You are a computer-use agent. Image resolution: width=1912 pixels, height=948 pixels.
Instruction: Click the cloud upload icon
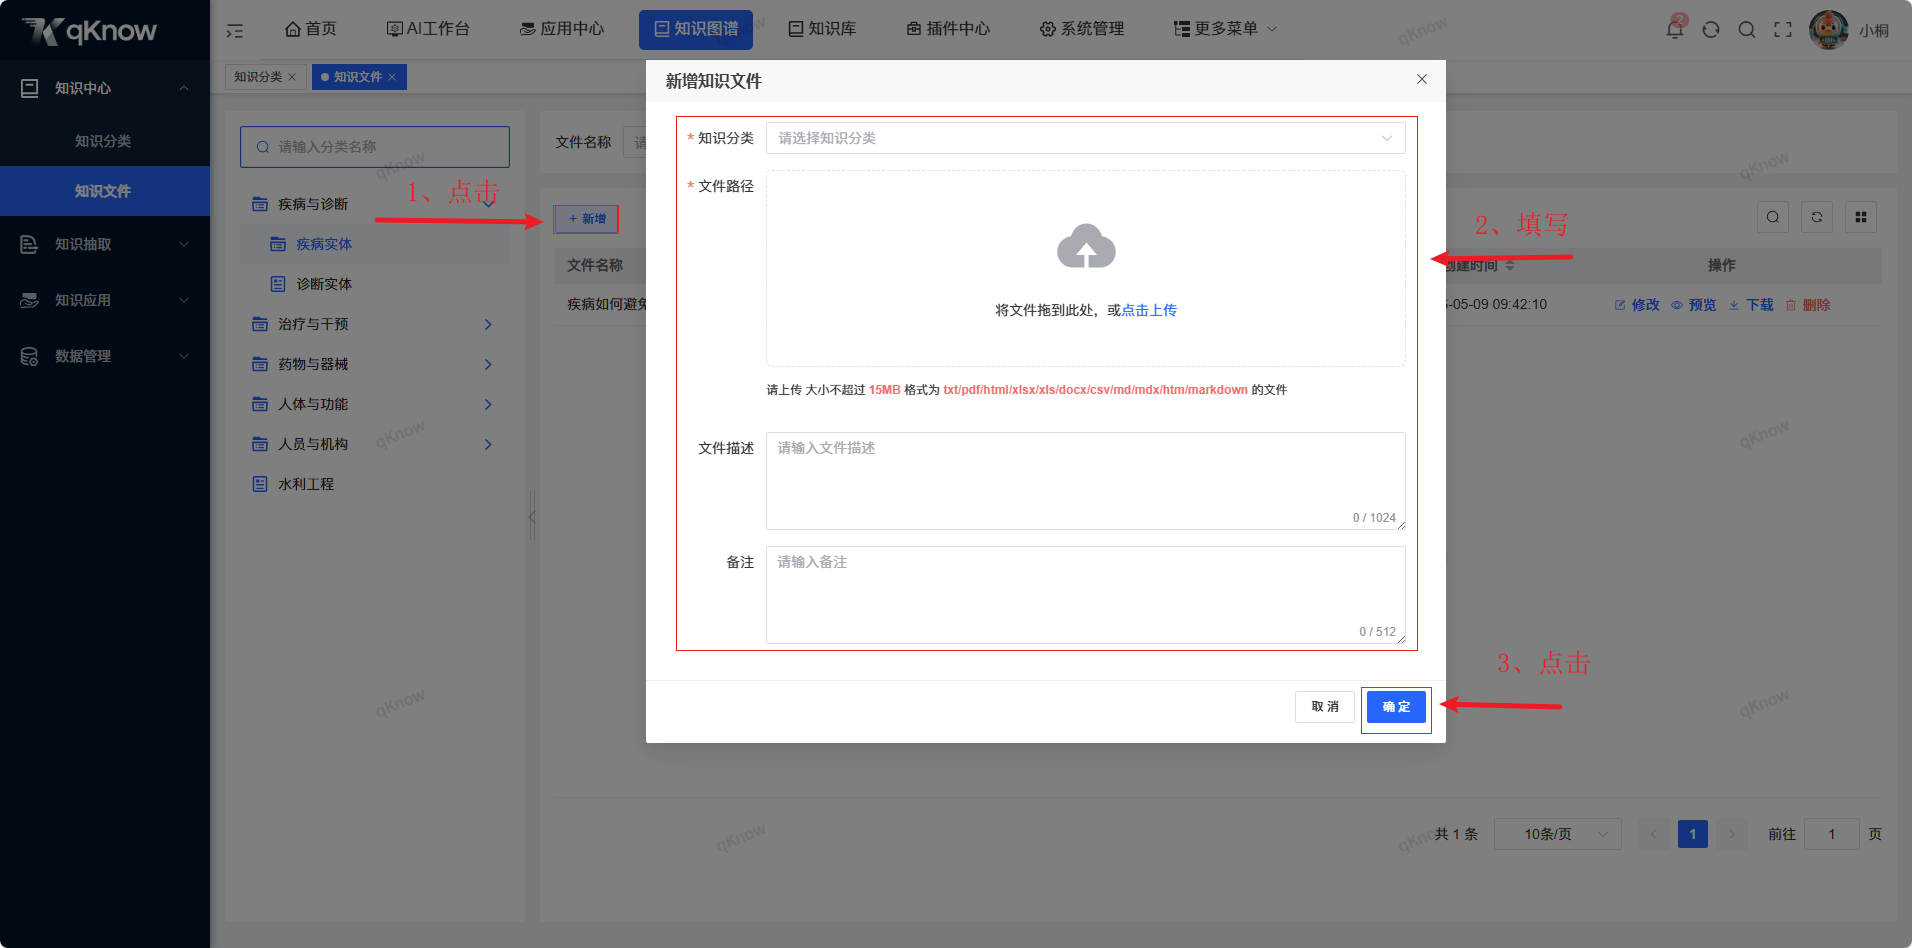[x=1086, y=246]
